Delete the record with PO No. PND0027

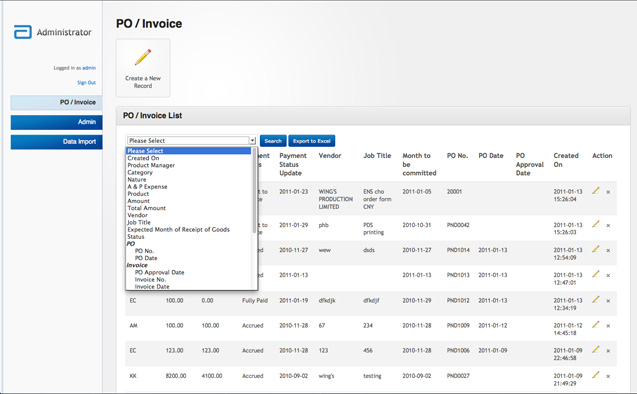coord(608,377)
